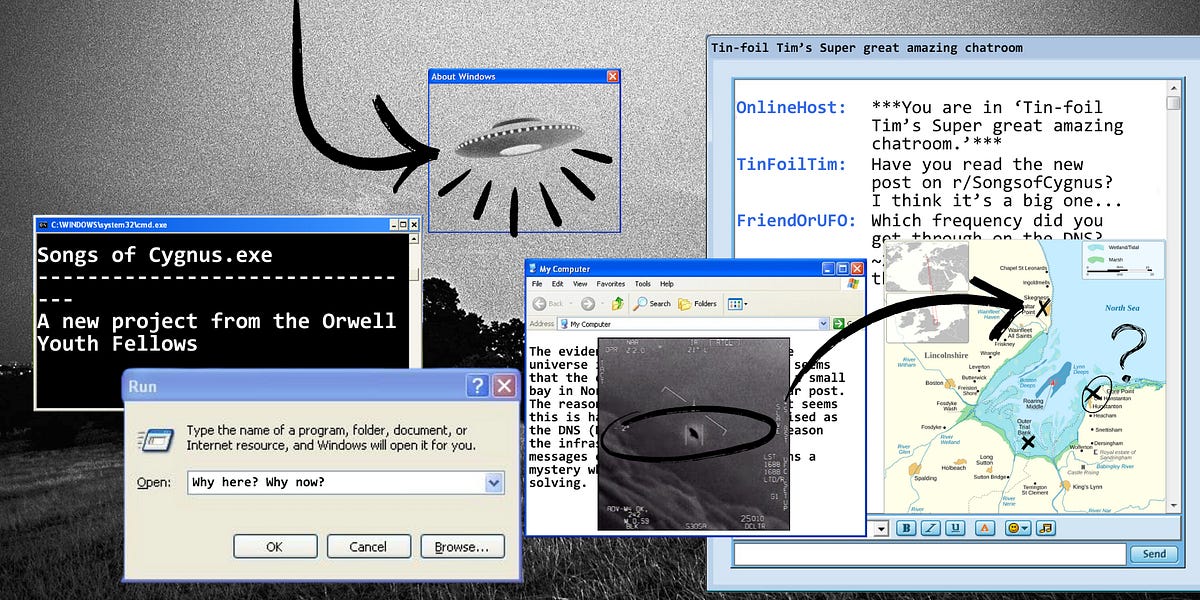Open the Tools menu in My Computer
This screenshot has height=600, width=1200.
642,284
